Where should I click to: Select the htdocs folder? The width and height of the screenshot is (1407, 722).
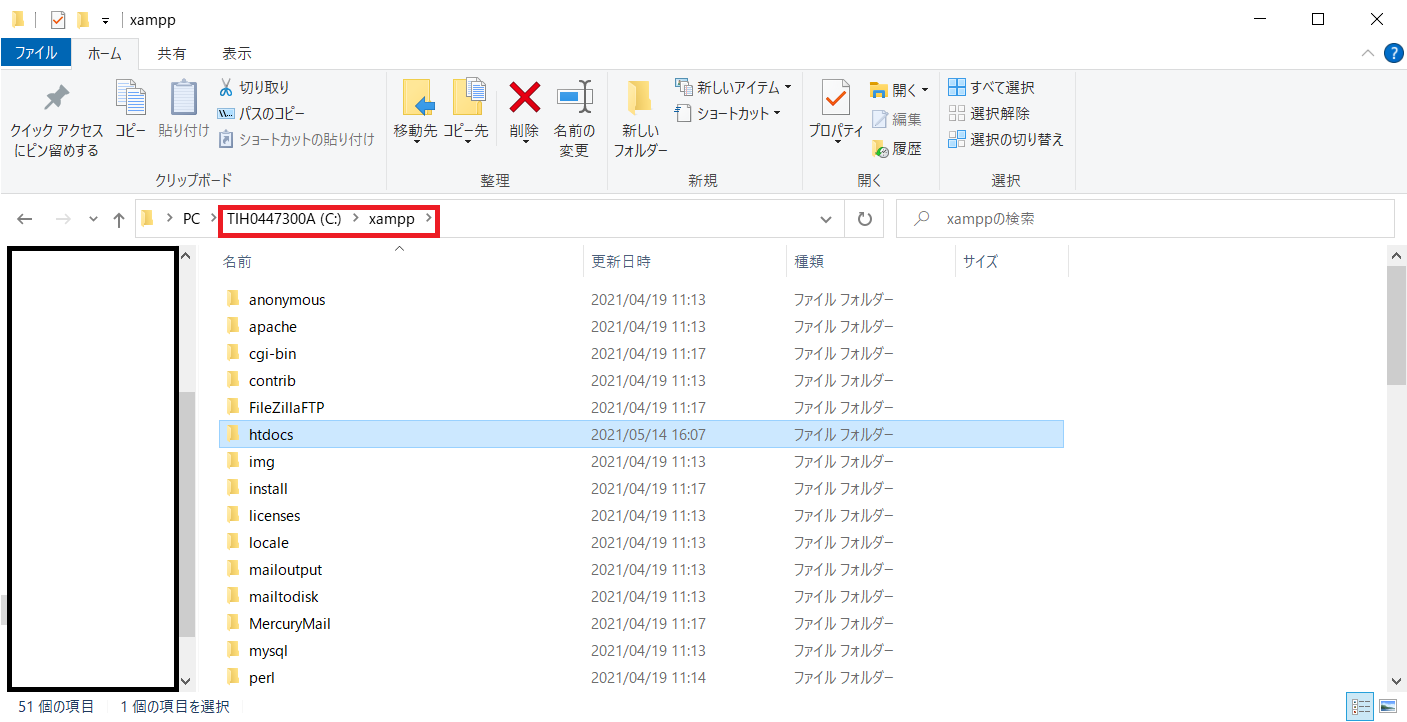coord(641,434)
